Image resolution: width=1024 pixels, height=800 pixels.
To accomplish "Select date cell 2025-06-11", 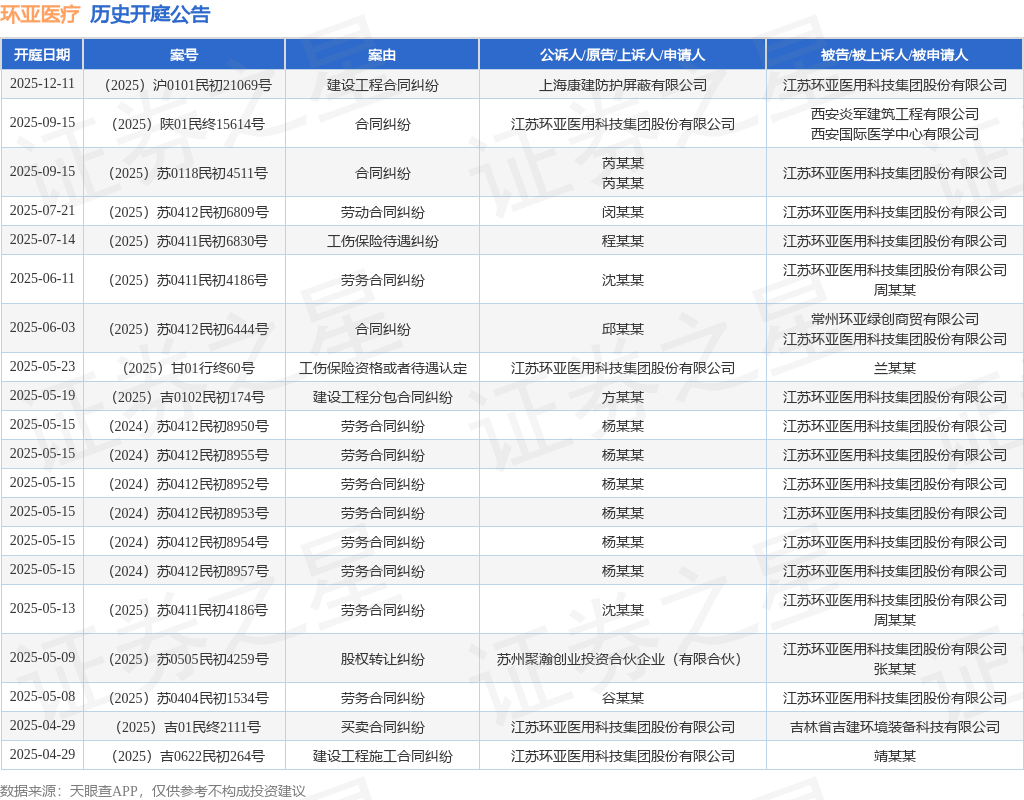I will [42, 278].
